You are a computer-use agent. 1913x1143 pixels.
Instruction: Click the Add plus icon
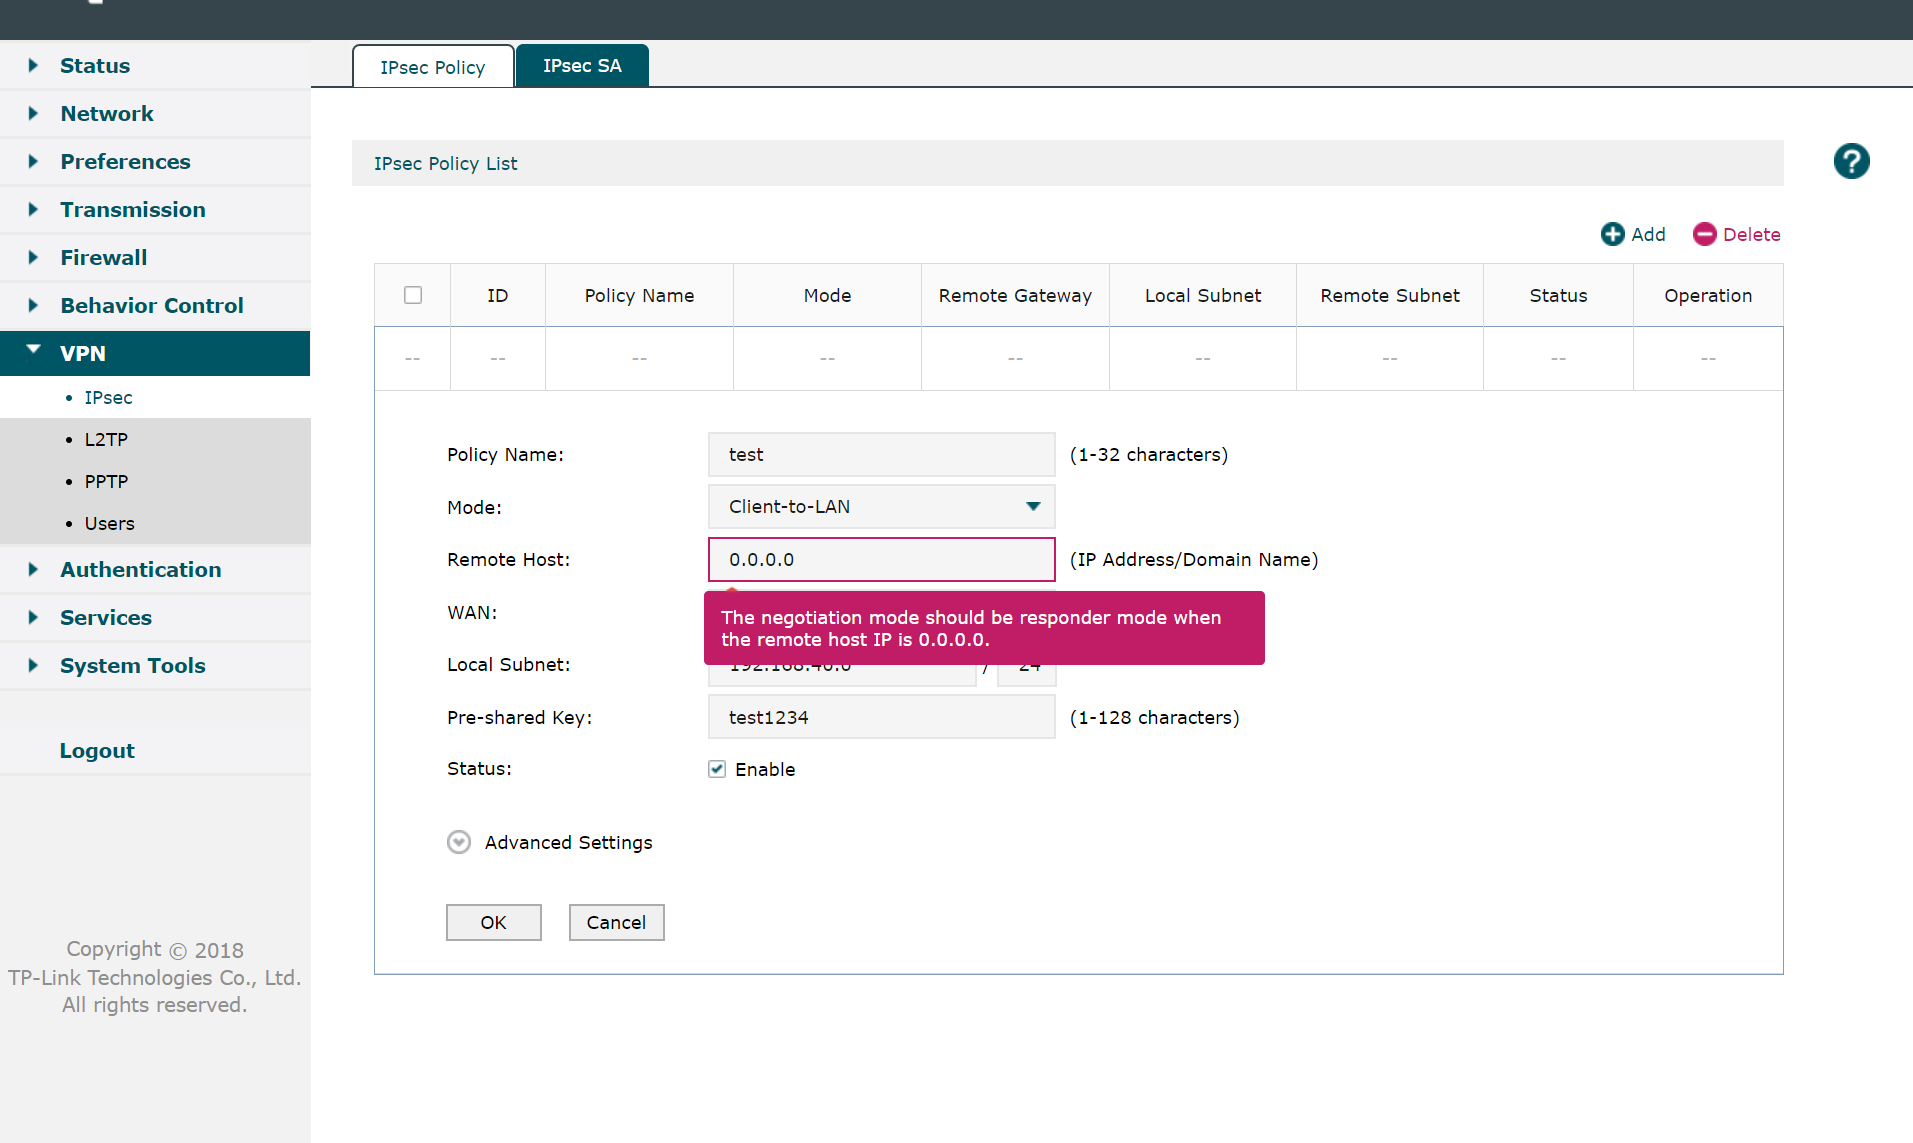(x=1612, y=234)
